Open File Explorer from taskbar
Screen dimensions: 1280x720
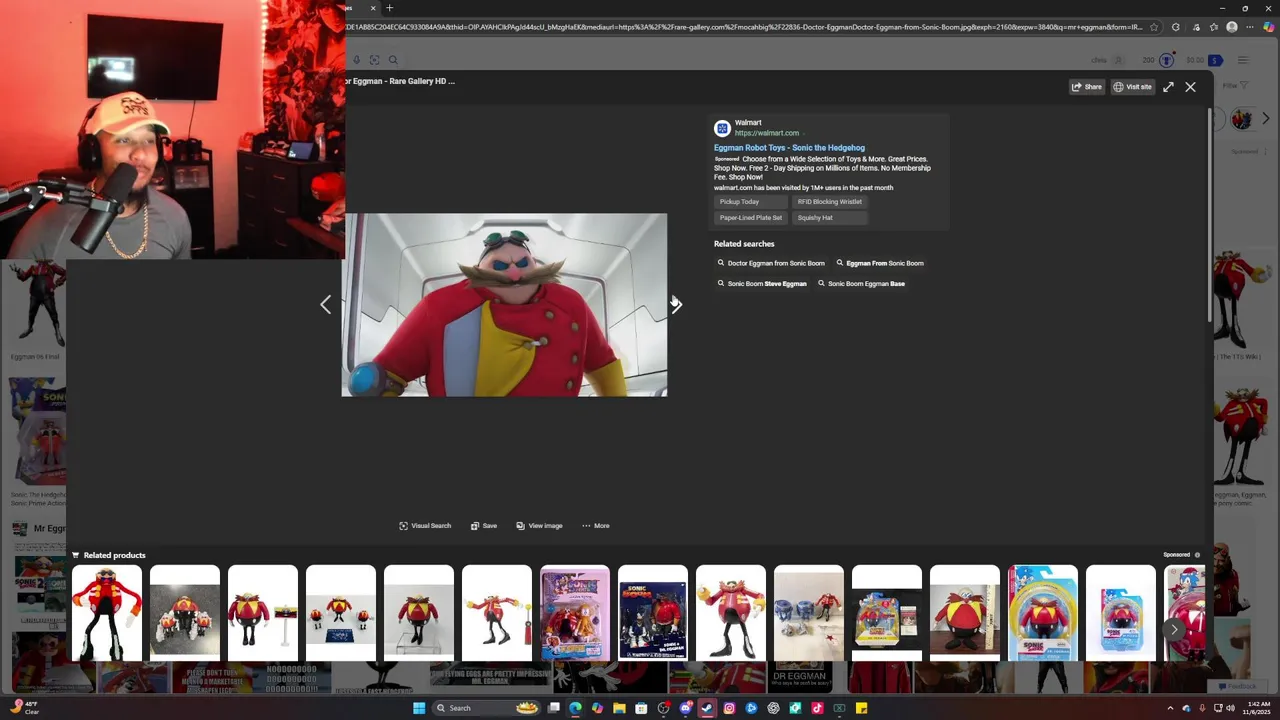(619, 708)
